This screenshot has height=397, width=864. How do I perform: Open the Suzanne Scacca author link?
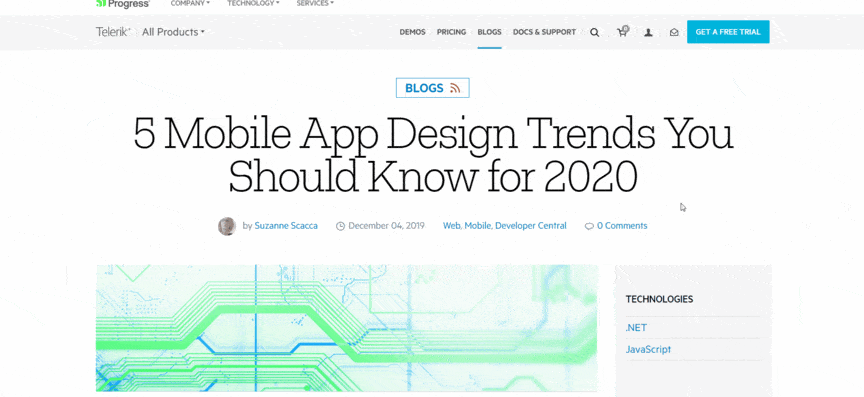click(x=286, y=226)
